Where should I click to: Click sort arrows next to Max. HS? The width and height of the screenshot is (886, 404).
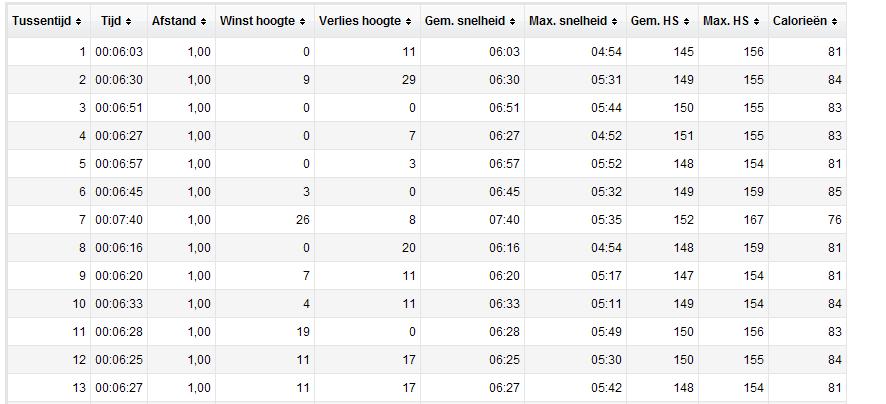click(x=757, y=21)
